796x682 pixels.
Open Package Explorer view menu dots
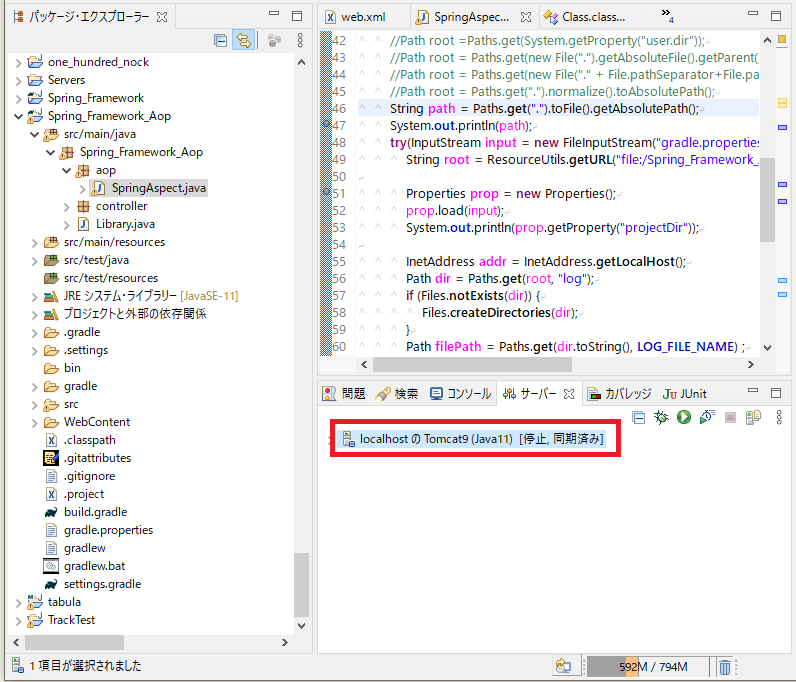(300, 41)
